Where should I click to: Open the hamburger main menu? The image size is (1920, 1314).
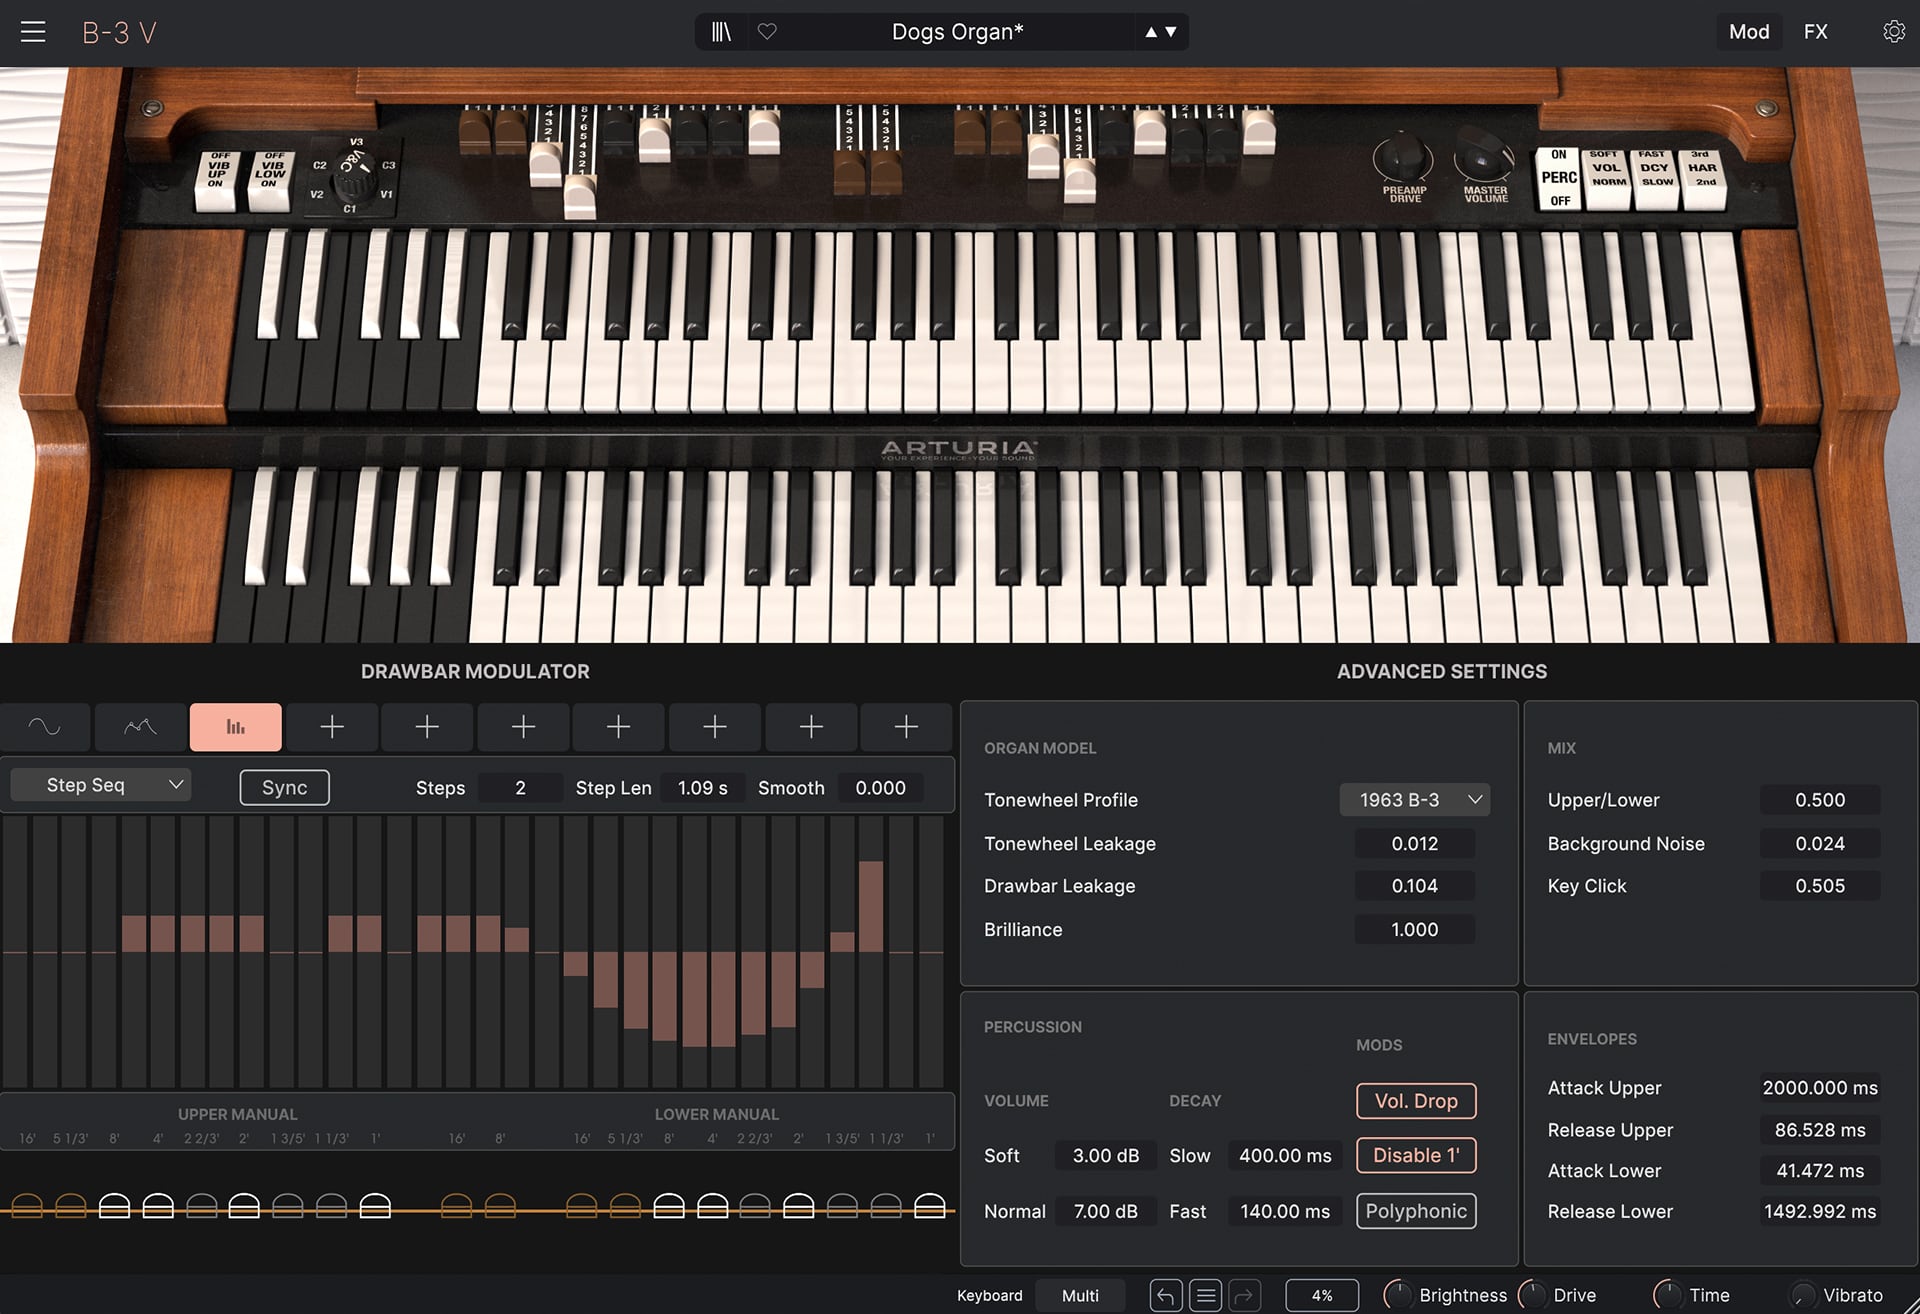33,32
